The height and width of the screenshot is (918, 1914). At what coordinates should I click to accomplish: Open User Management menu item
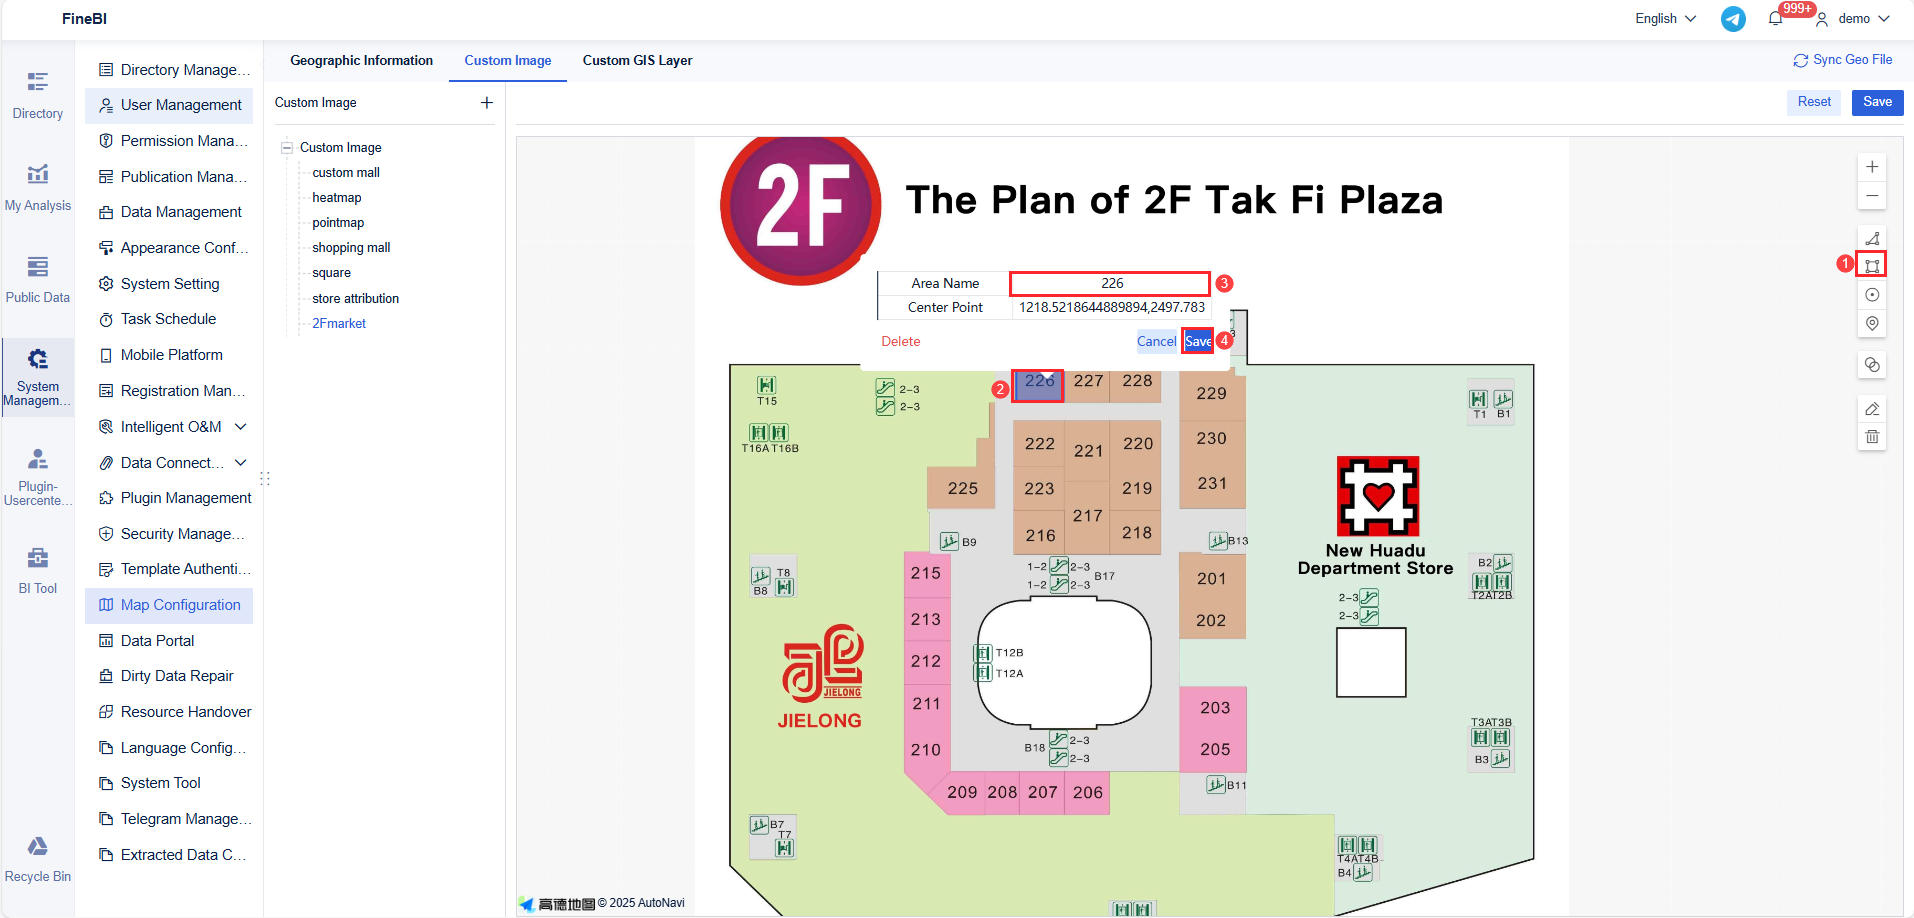169,105
